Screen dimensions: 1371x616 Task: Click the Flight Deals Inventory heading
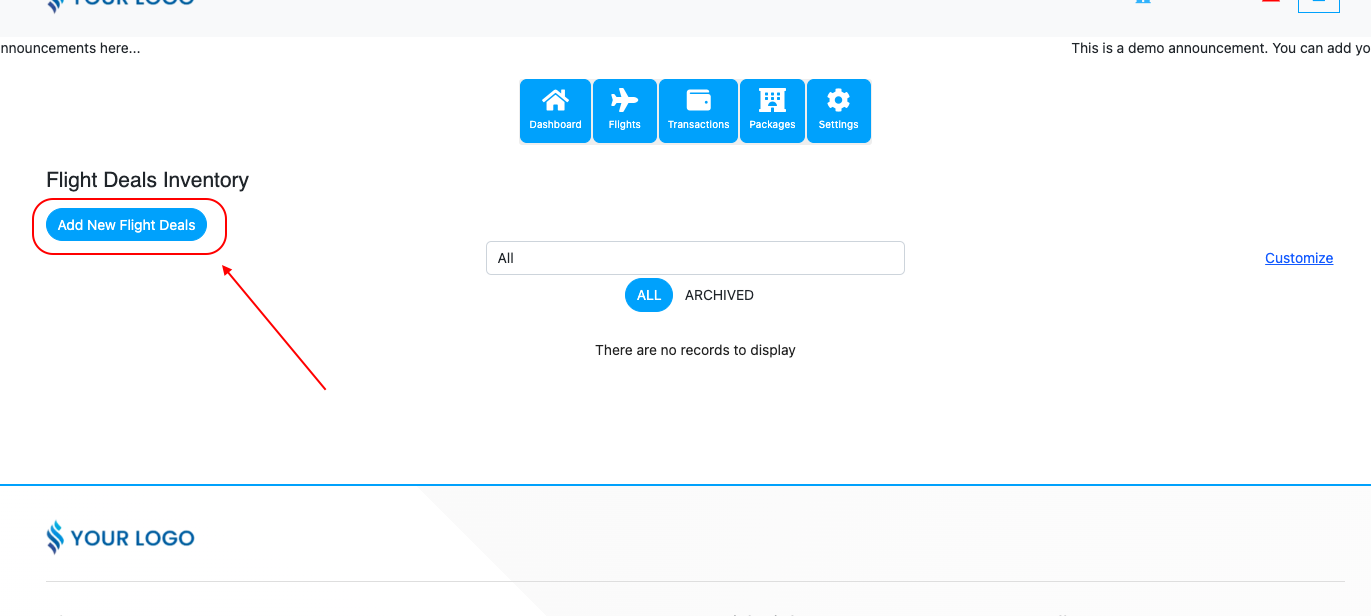coord(147,180)
